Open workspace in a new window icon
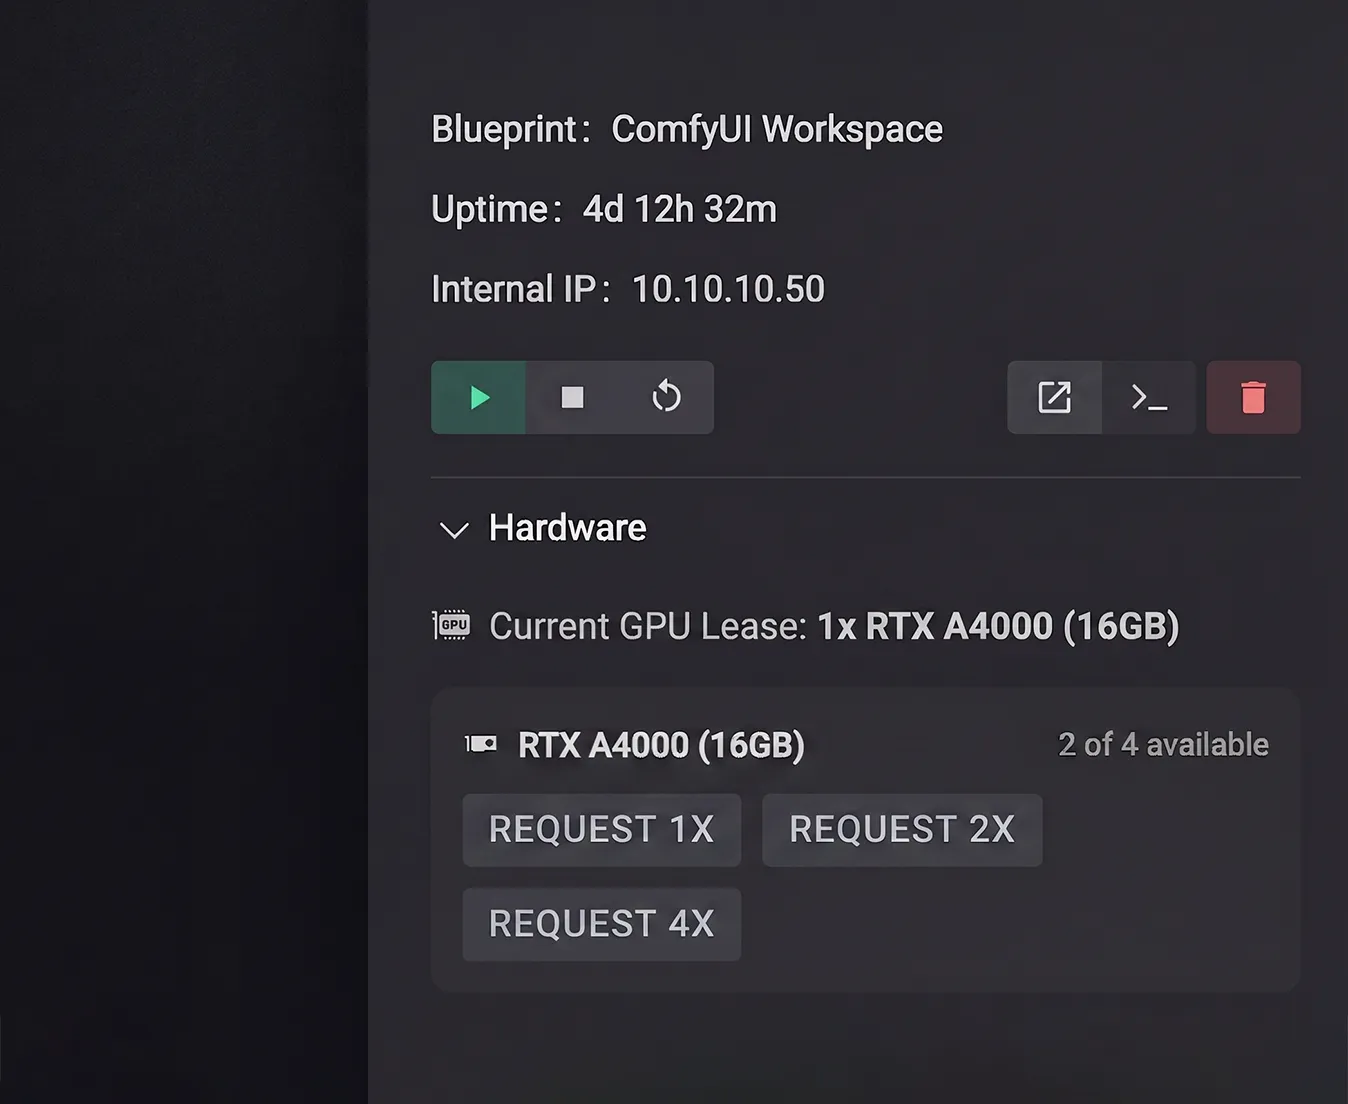Image resolution: width=1348 pixels, height=1104 pixels. pos(1054,397)
